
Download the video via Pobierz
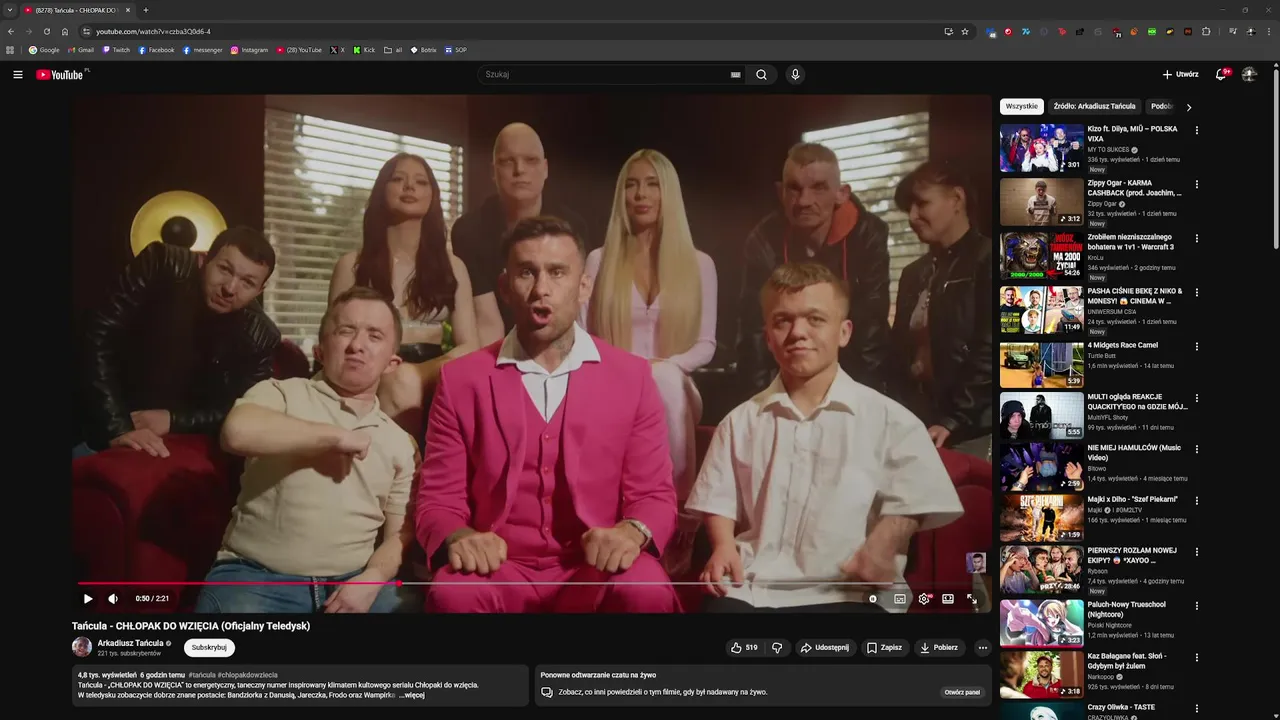click(939, 648)
